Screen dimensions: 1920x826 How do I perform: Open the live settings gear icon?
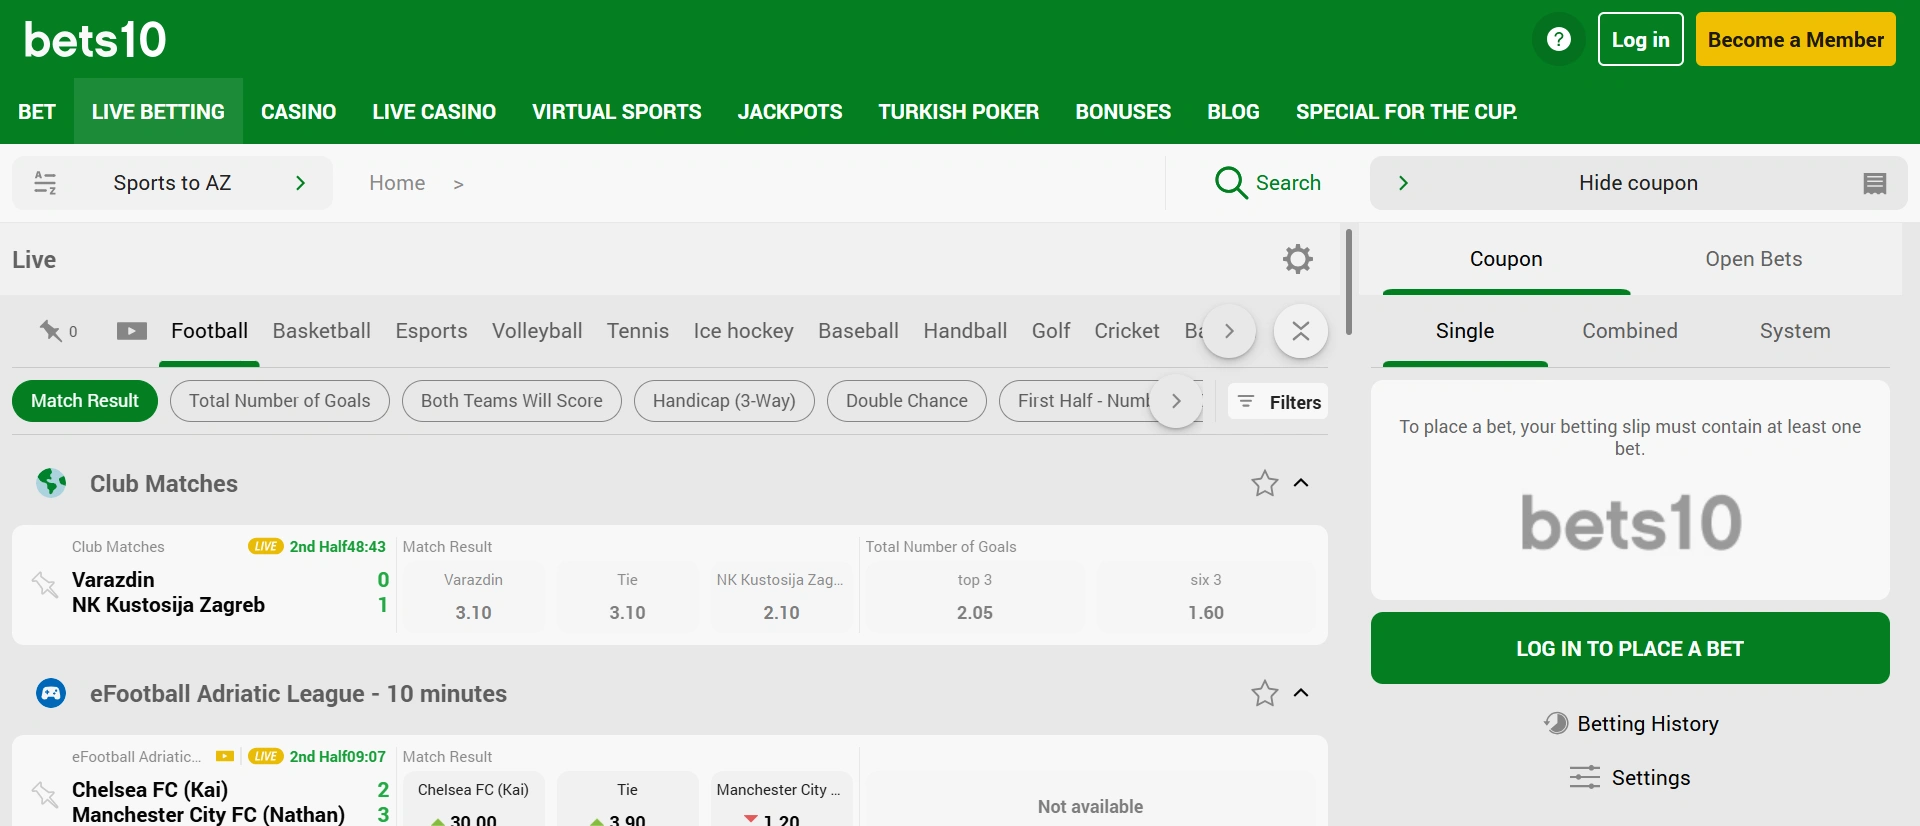1298,259
